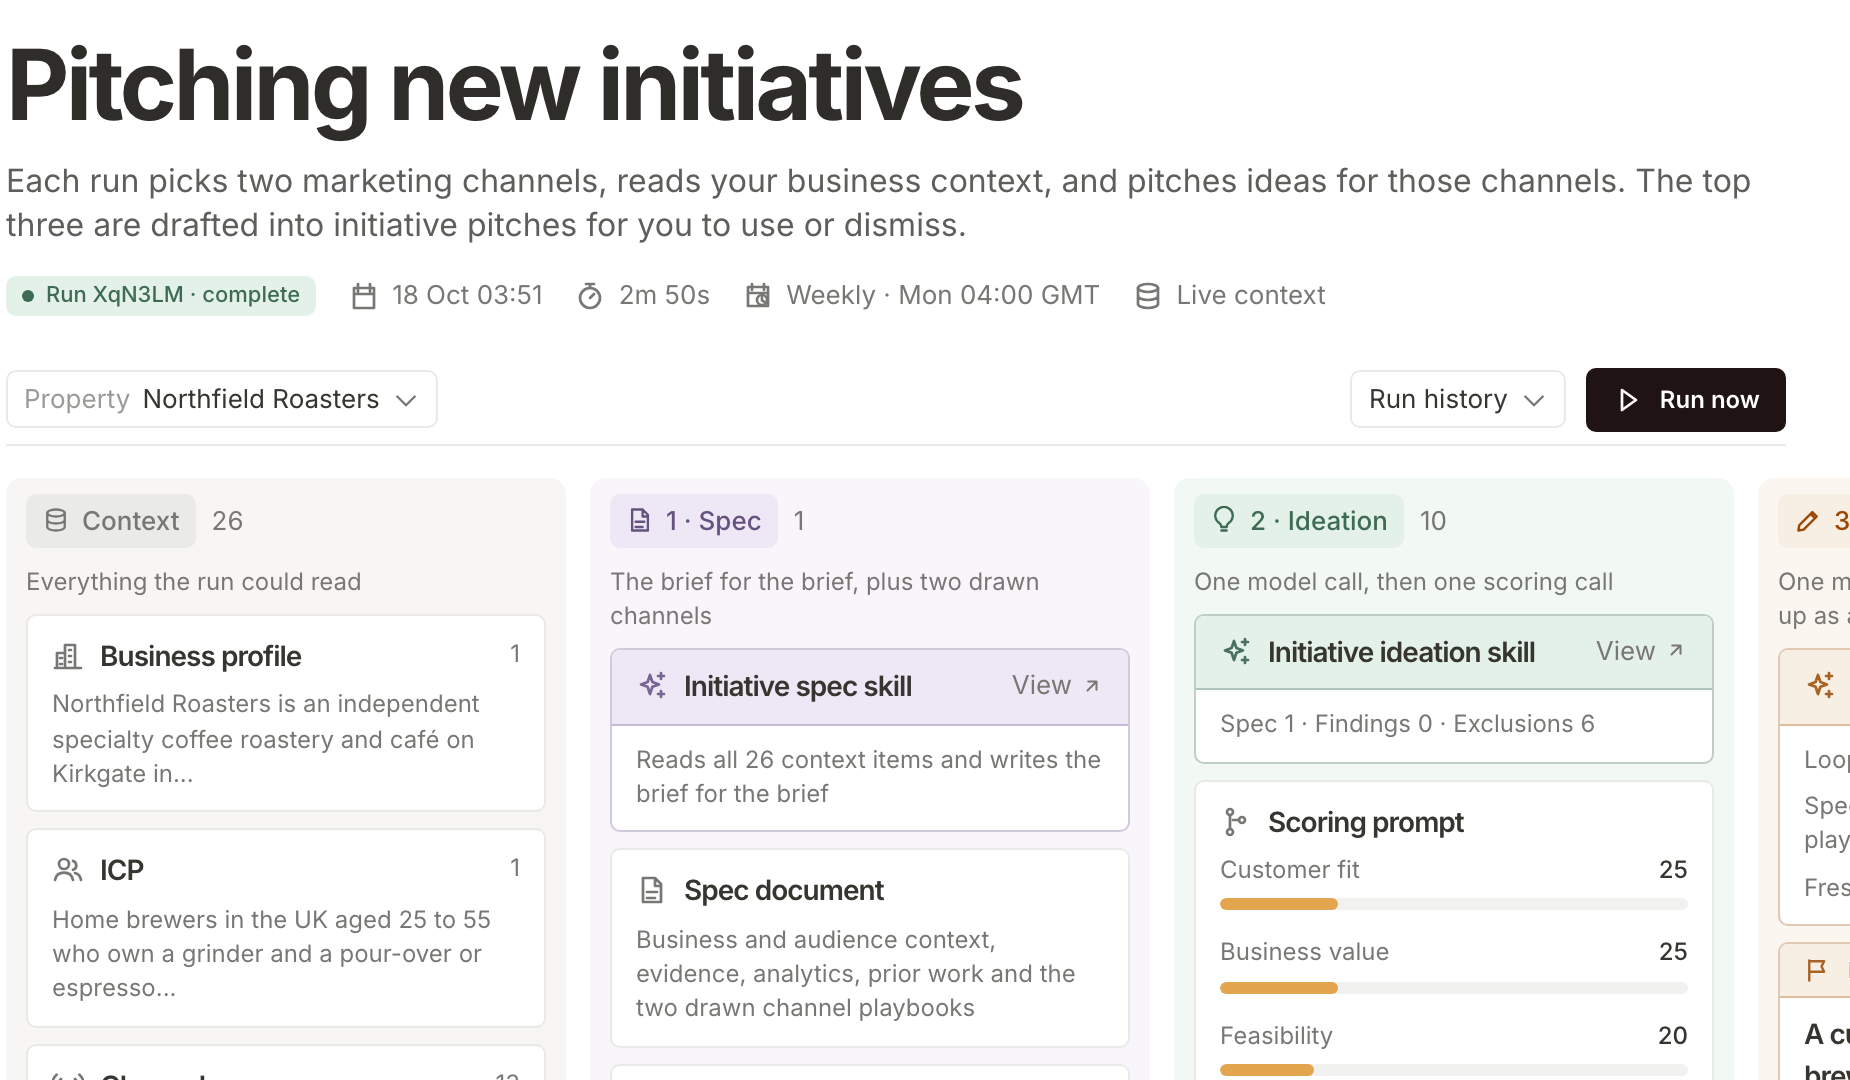Click the flag icon in the cut-off column
1850x1080 pixels.
pos(1817,970)
